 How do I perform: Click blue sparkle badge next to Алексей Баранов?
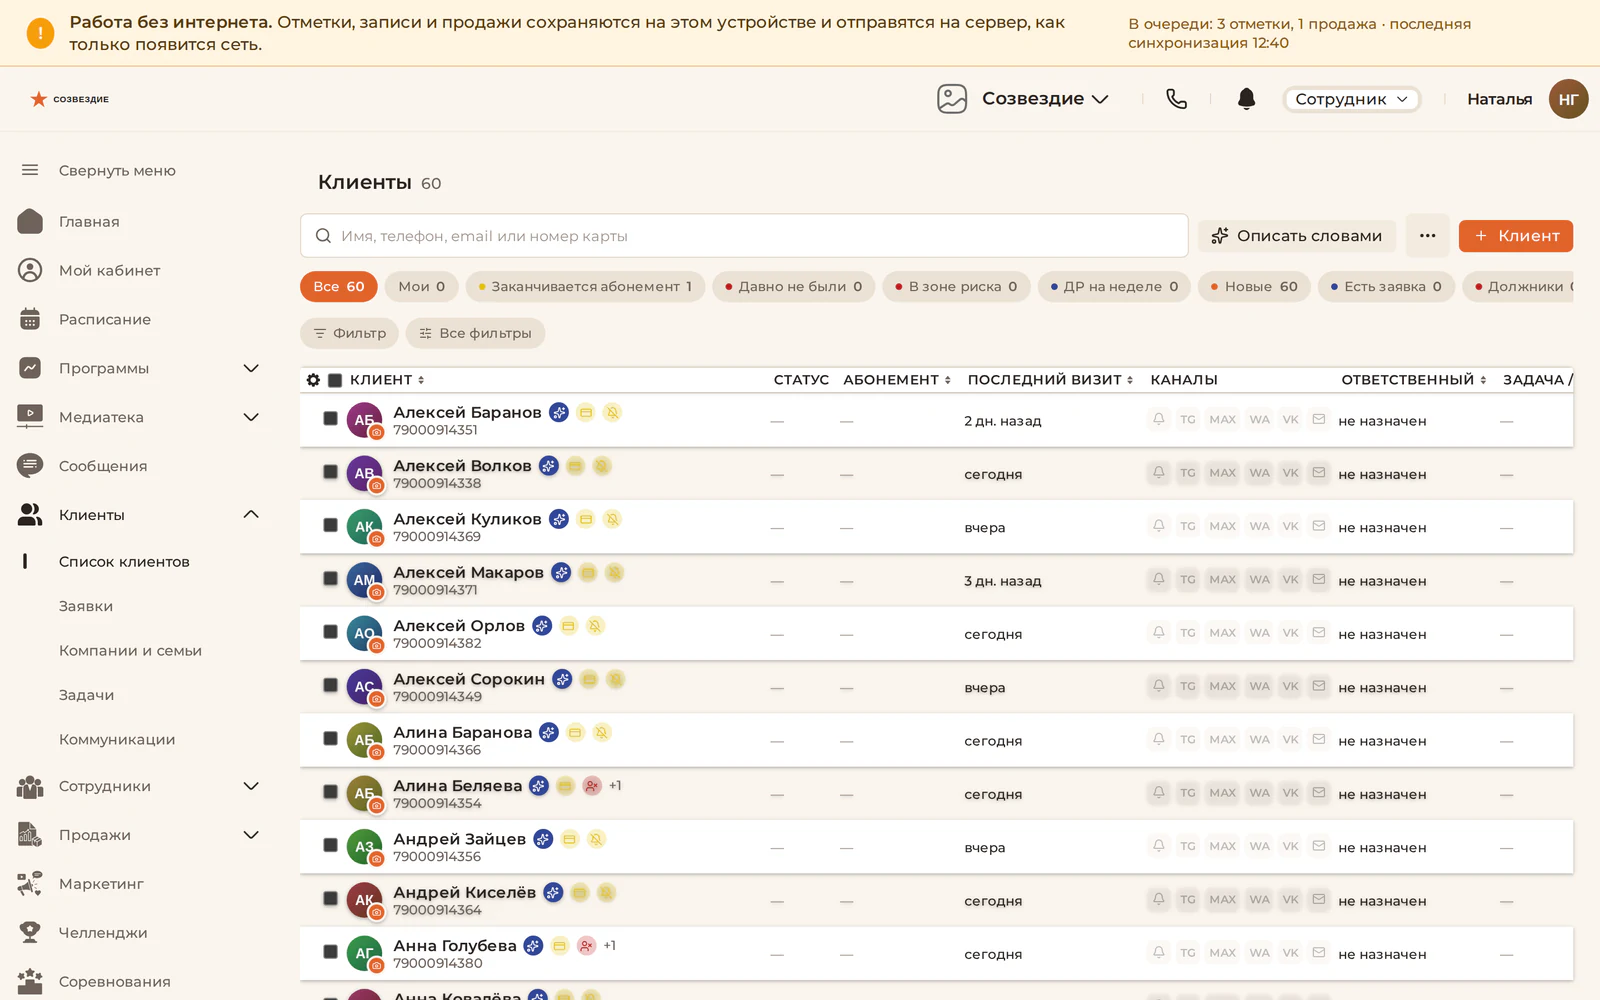(559, 412)
